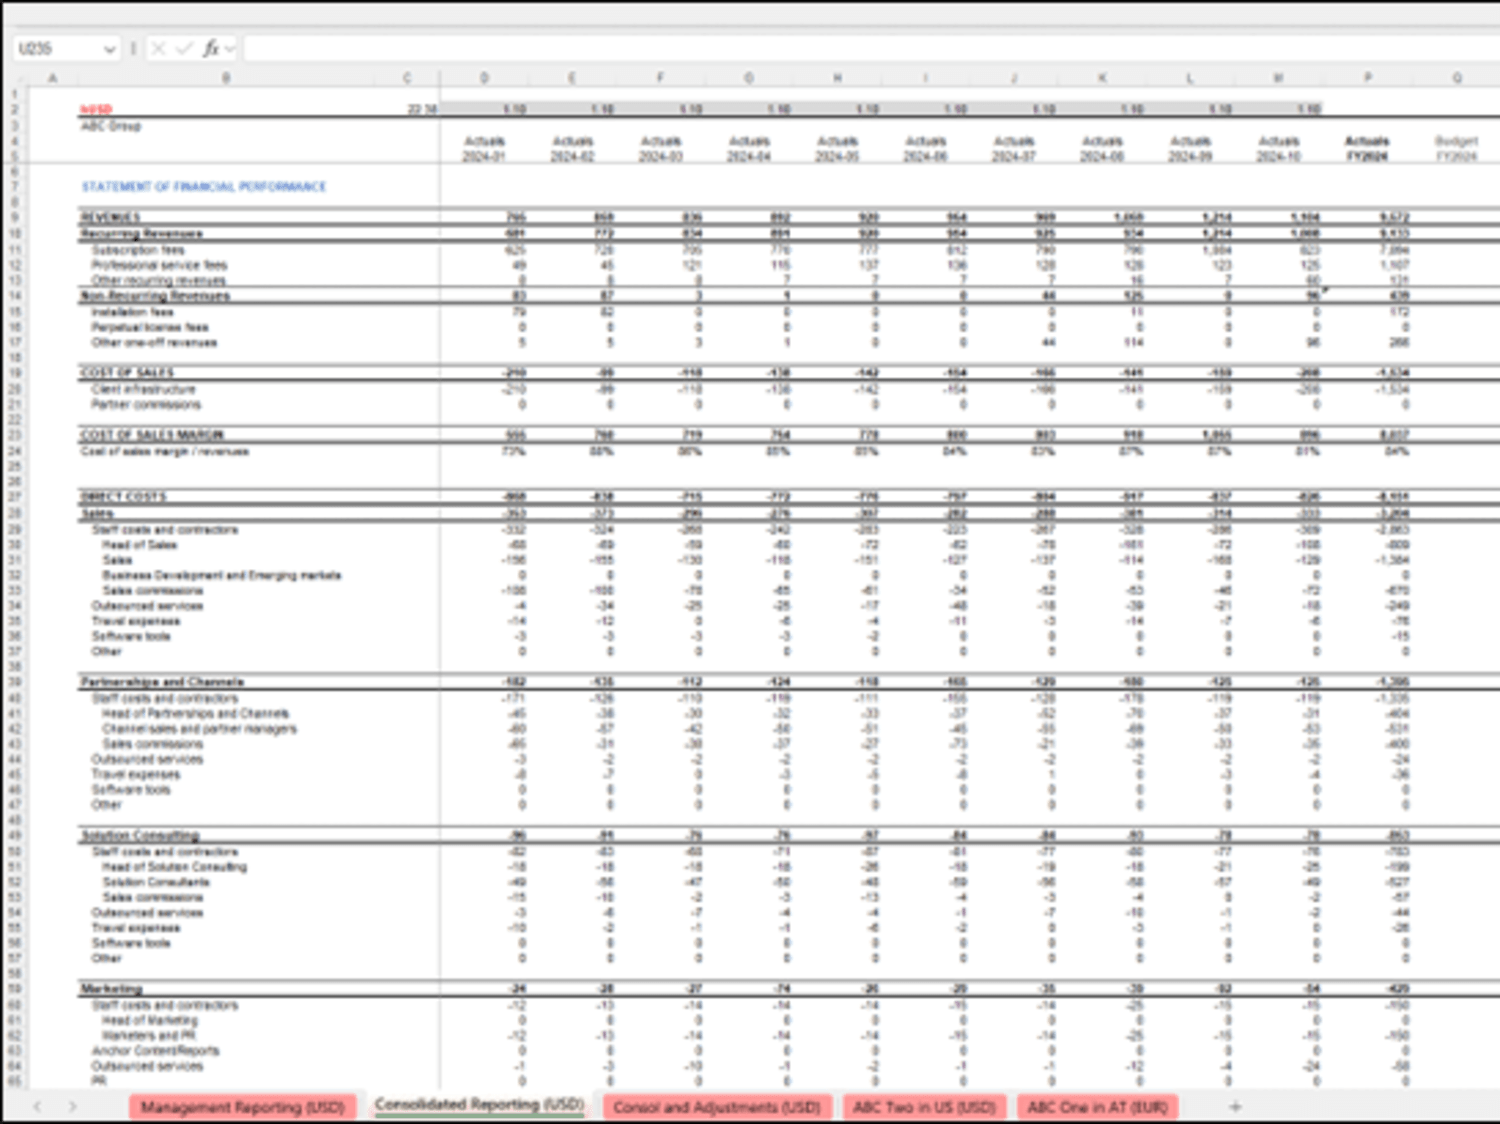Click previous sheet navigation arrow

click(x=38, y=1106)
